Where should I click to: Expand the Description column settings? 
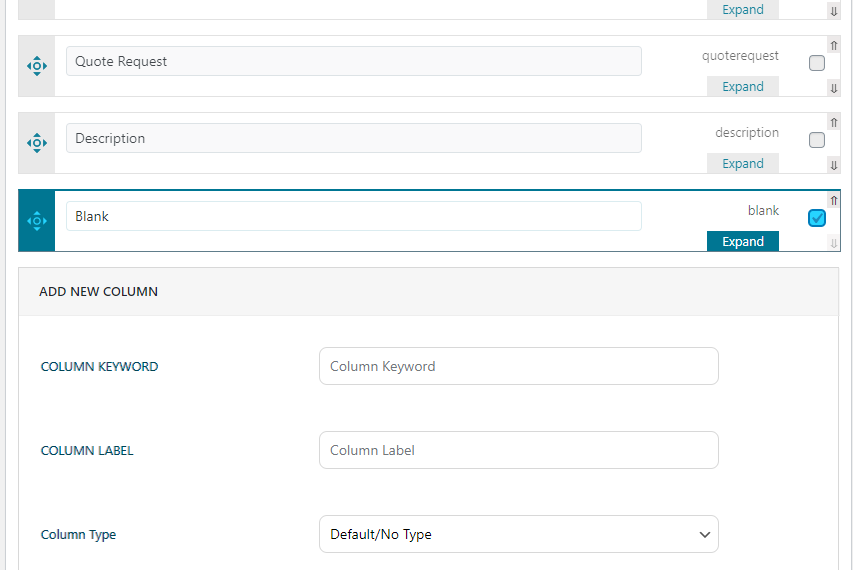(x=743, y=164)
